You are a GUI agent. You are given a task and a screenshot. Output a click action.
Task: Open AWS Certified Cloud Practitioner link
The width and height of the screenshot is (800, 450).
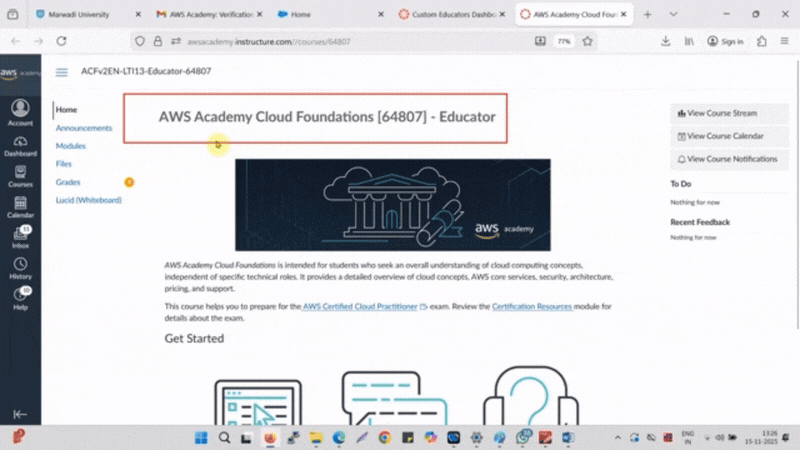point(360,307)
